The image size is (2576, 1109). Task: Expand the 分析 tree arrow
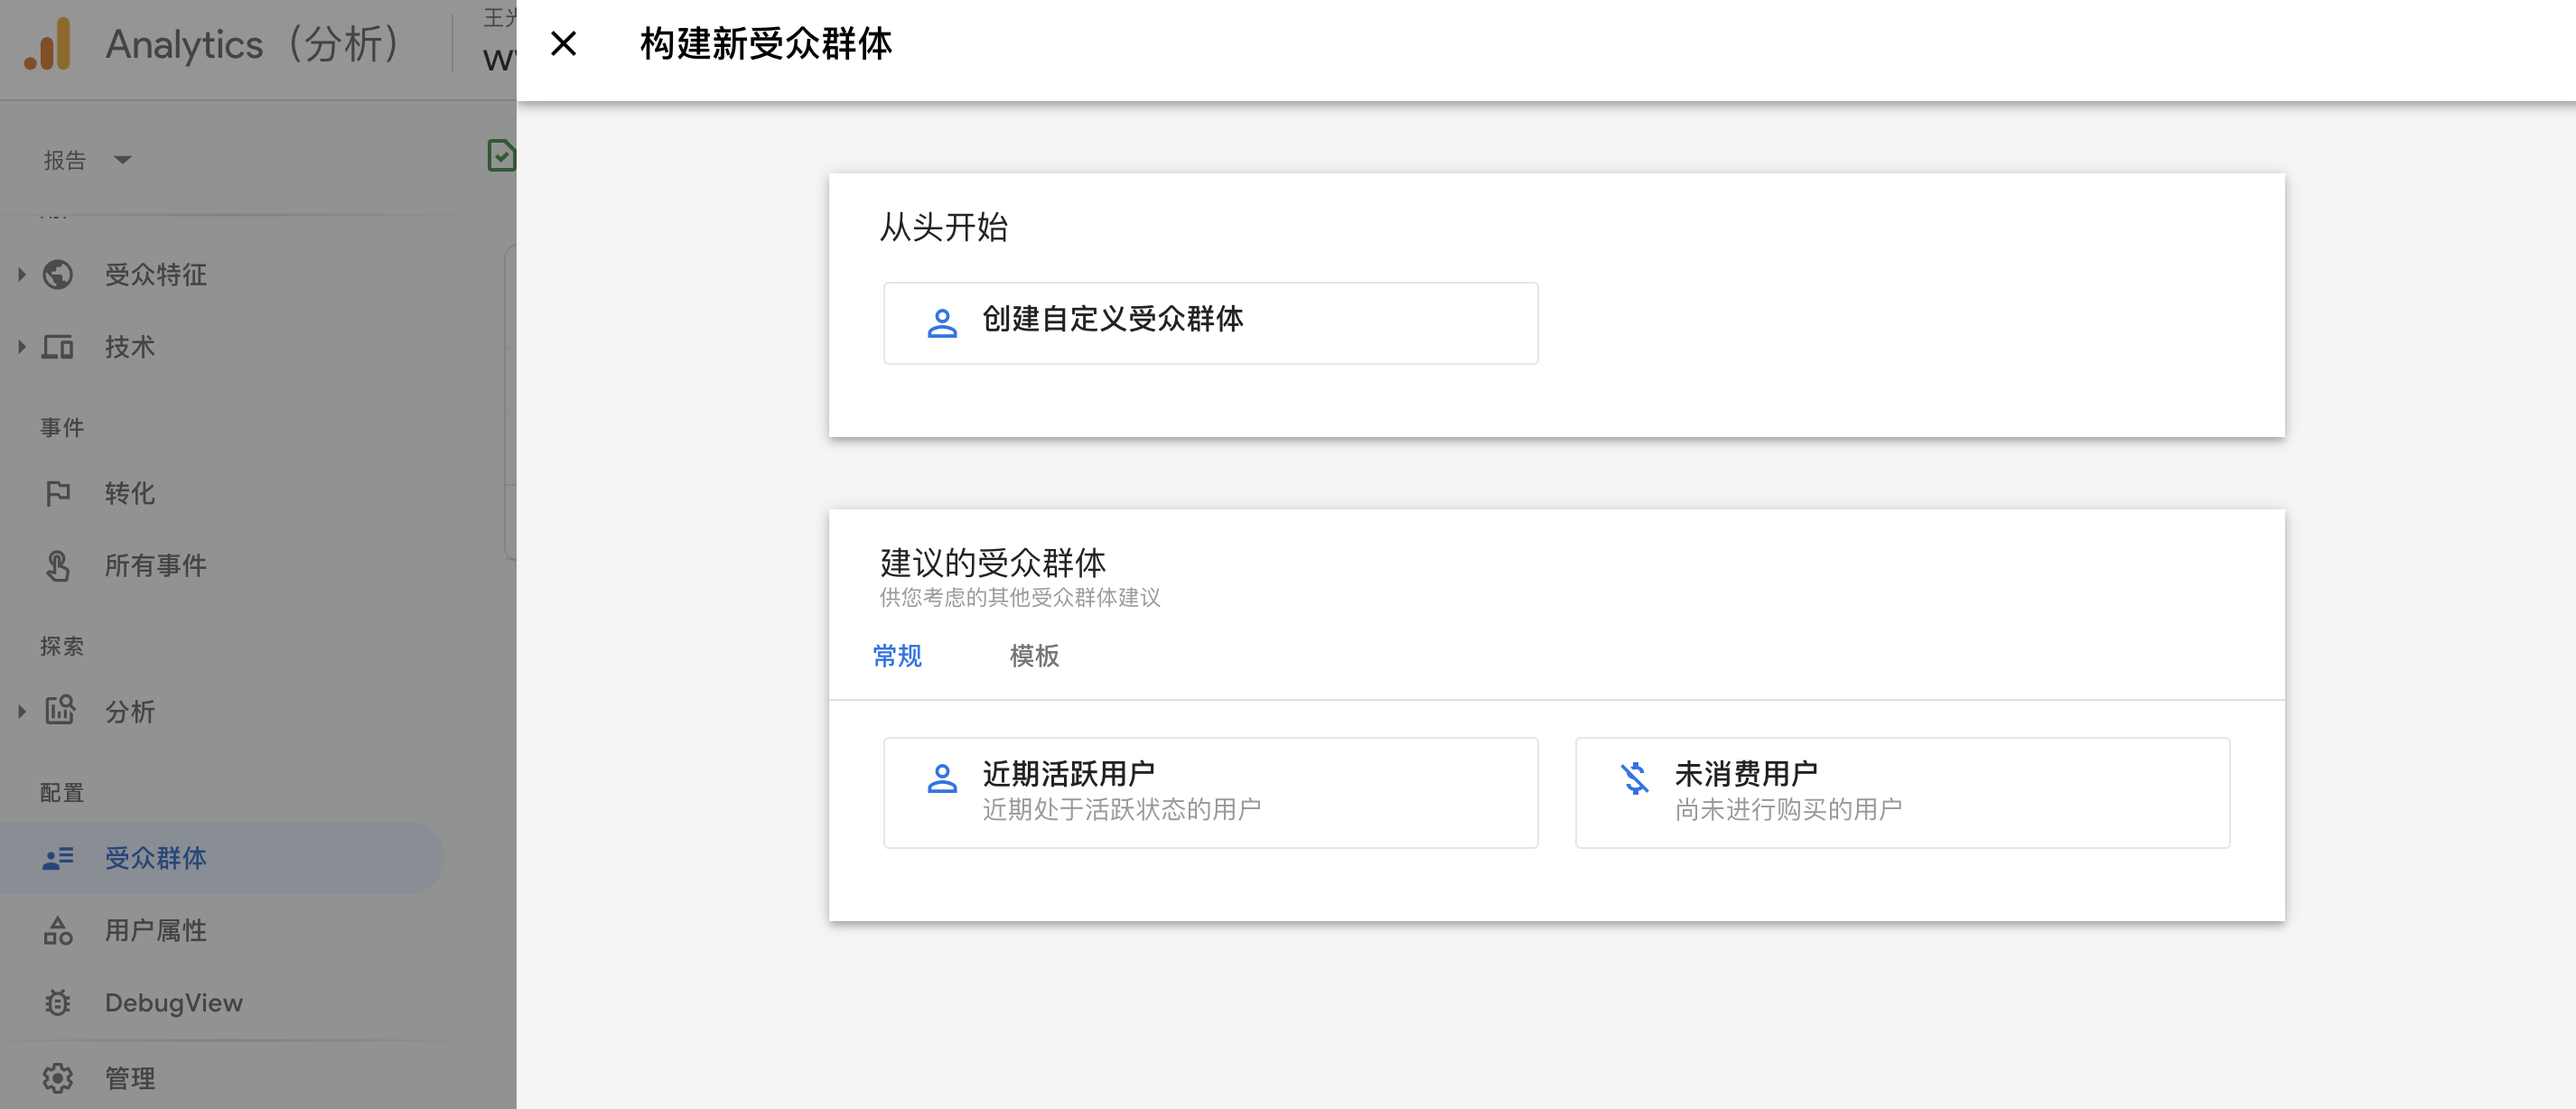[21, 712]
